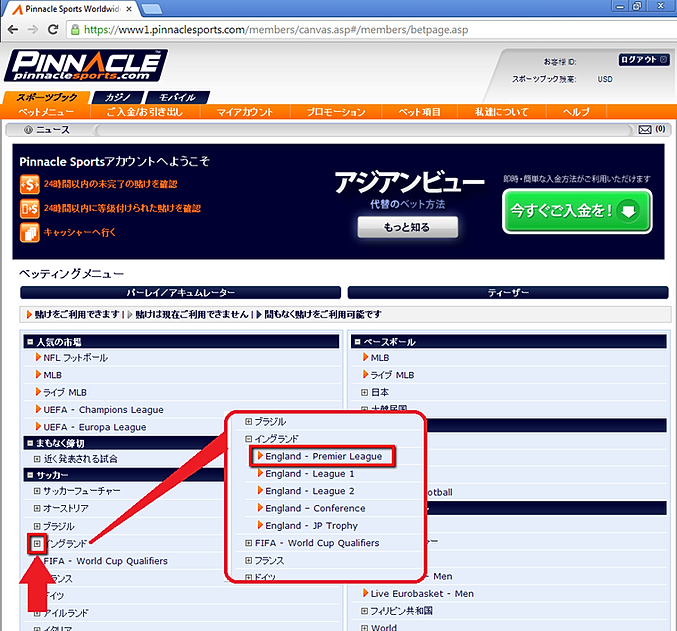Select England - Conference
Viewport: 677px width, 631px height.
(x=315, y=508)
